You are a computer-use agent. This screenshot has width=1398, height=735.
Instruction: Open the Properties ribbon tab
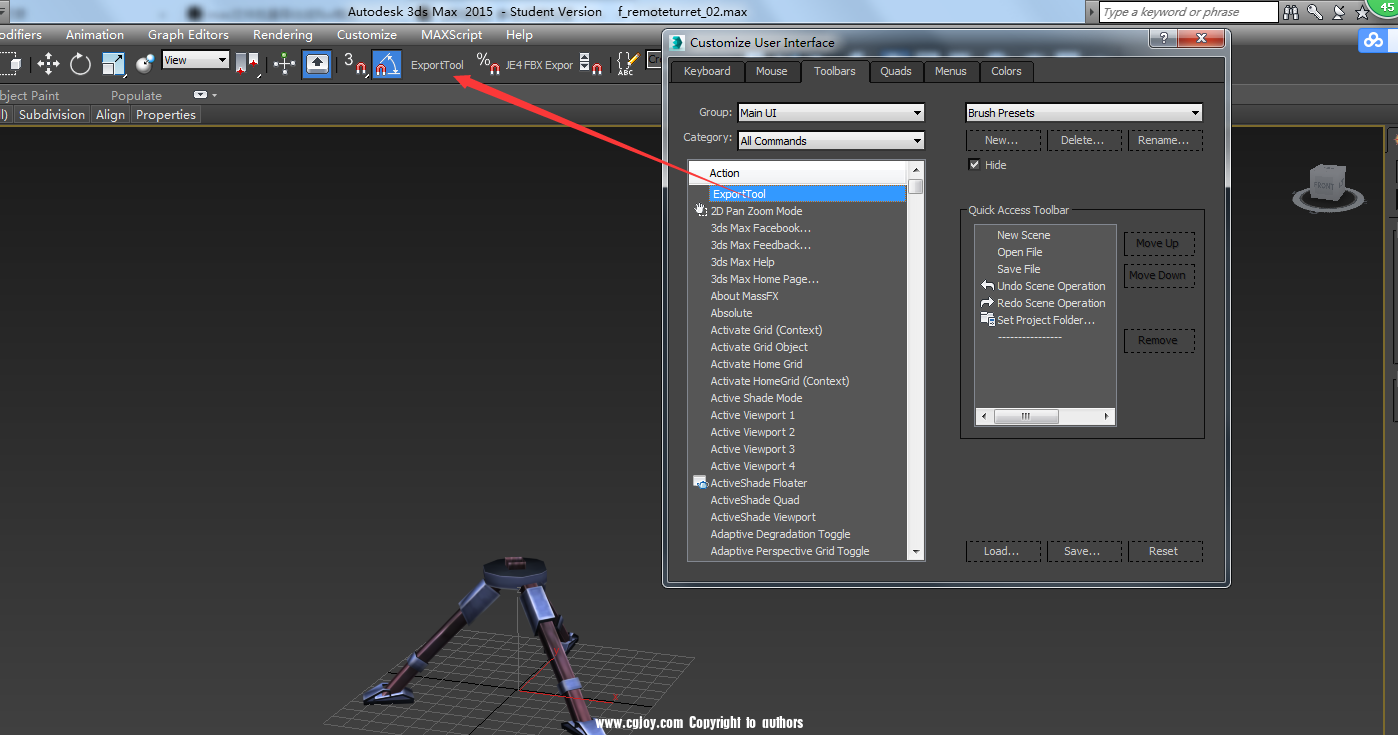coord(166,114)
